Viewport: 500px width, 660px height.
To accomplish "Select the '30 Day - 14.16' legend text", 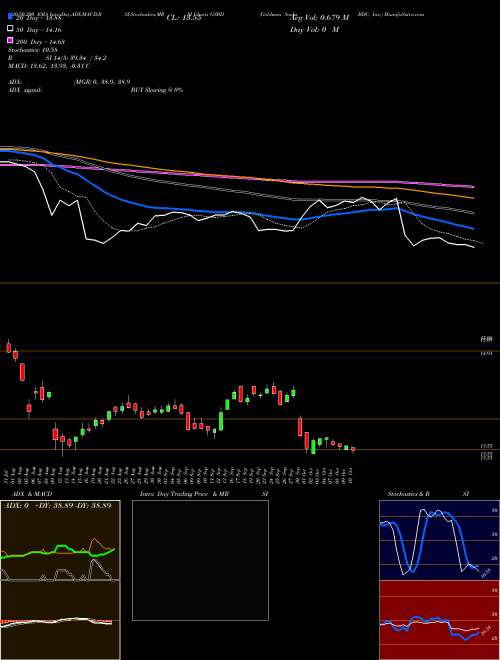I will 39,30.
